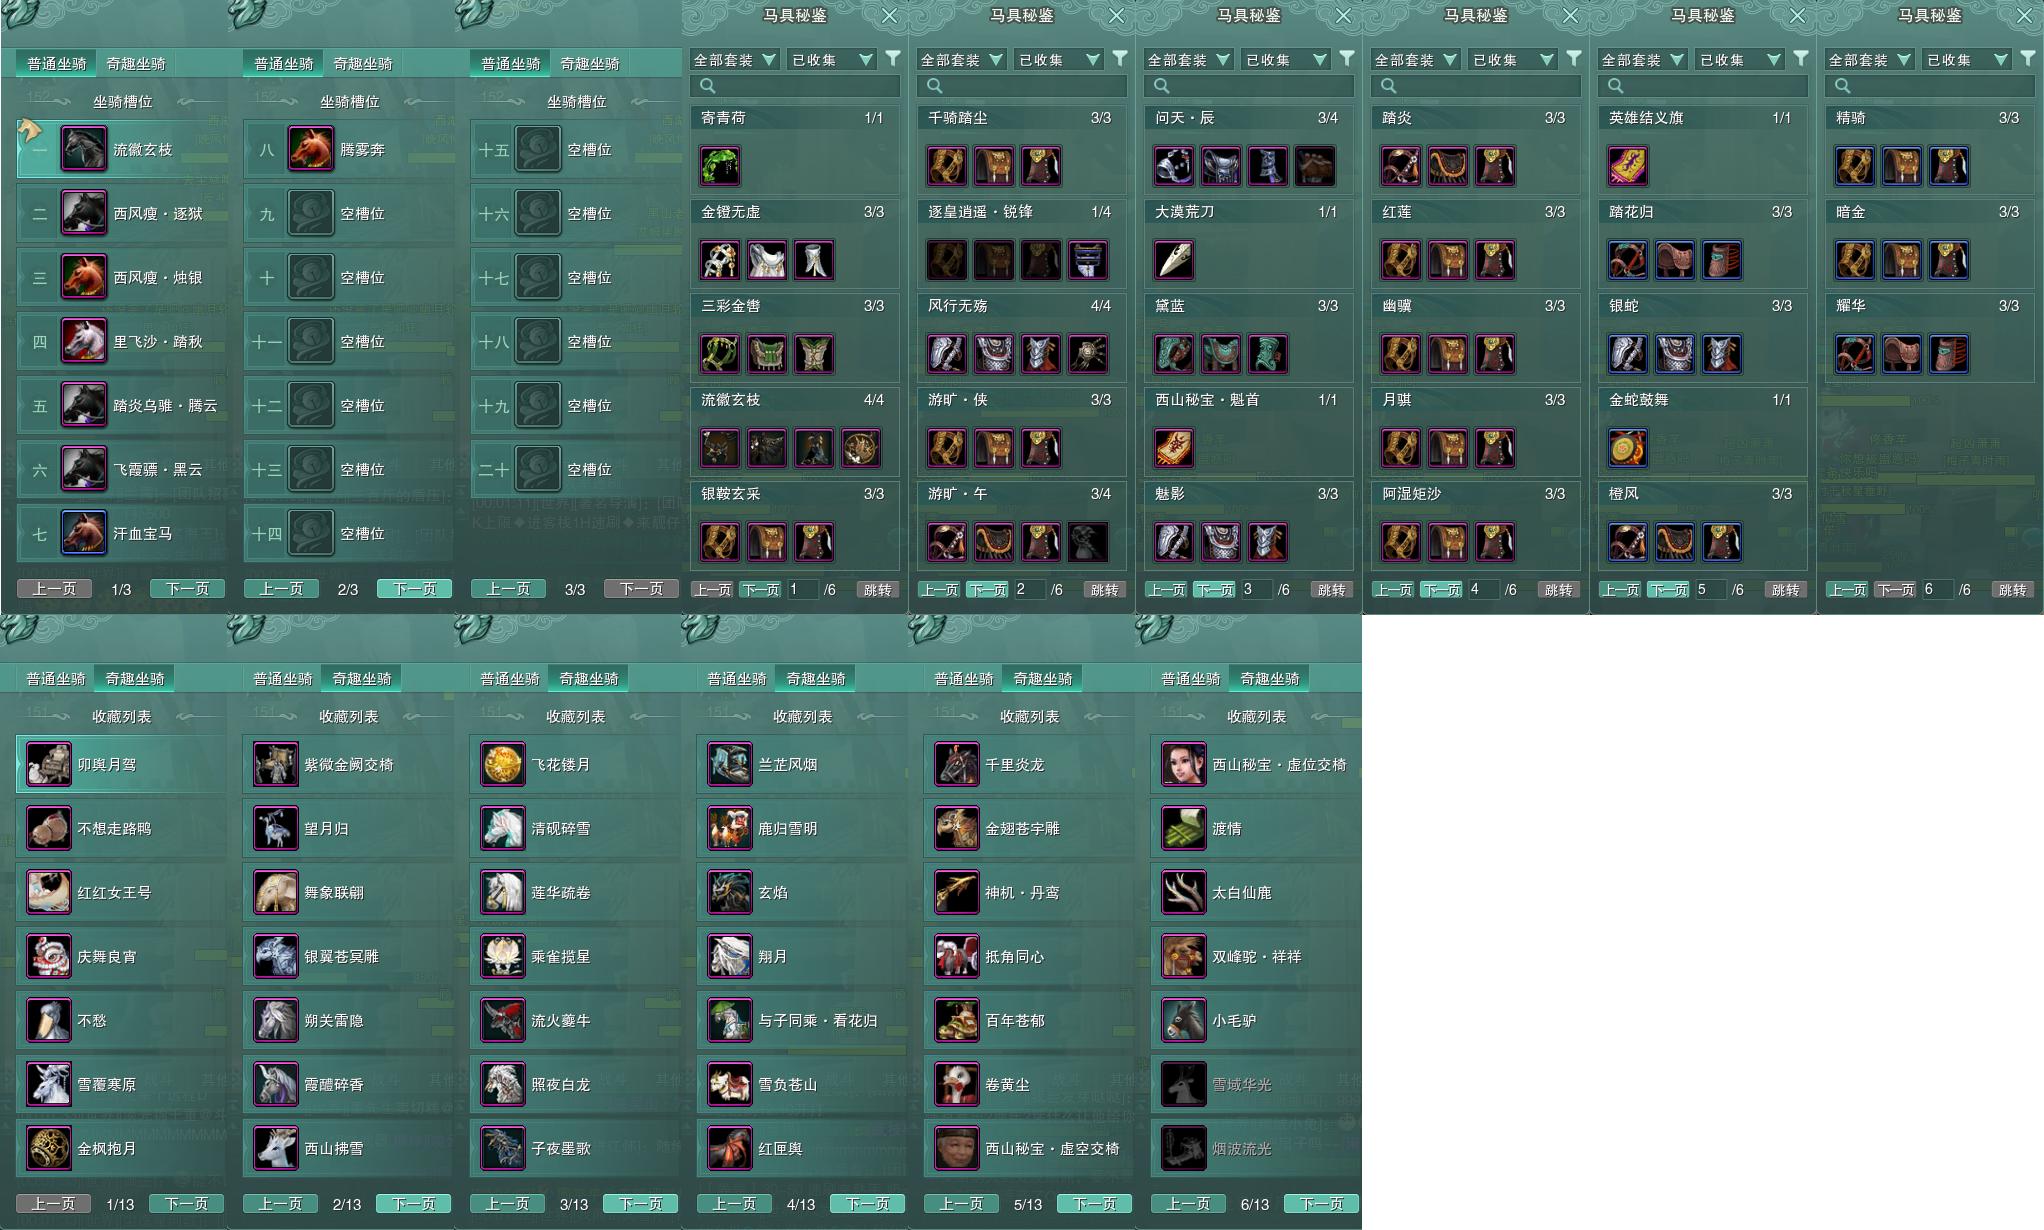
Task: Go to 下一页 on the 1/3 mount slot page
Action: pyautogui.click(x=187, y=589)
